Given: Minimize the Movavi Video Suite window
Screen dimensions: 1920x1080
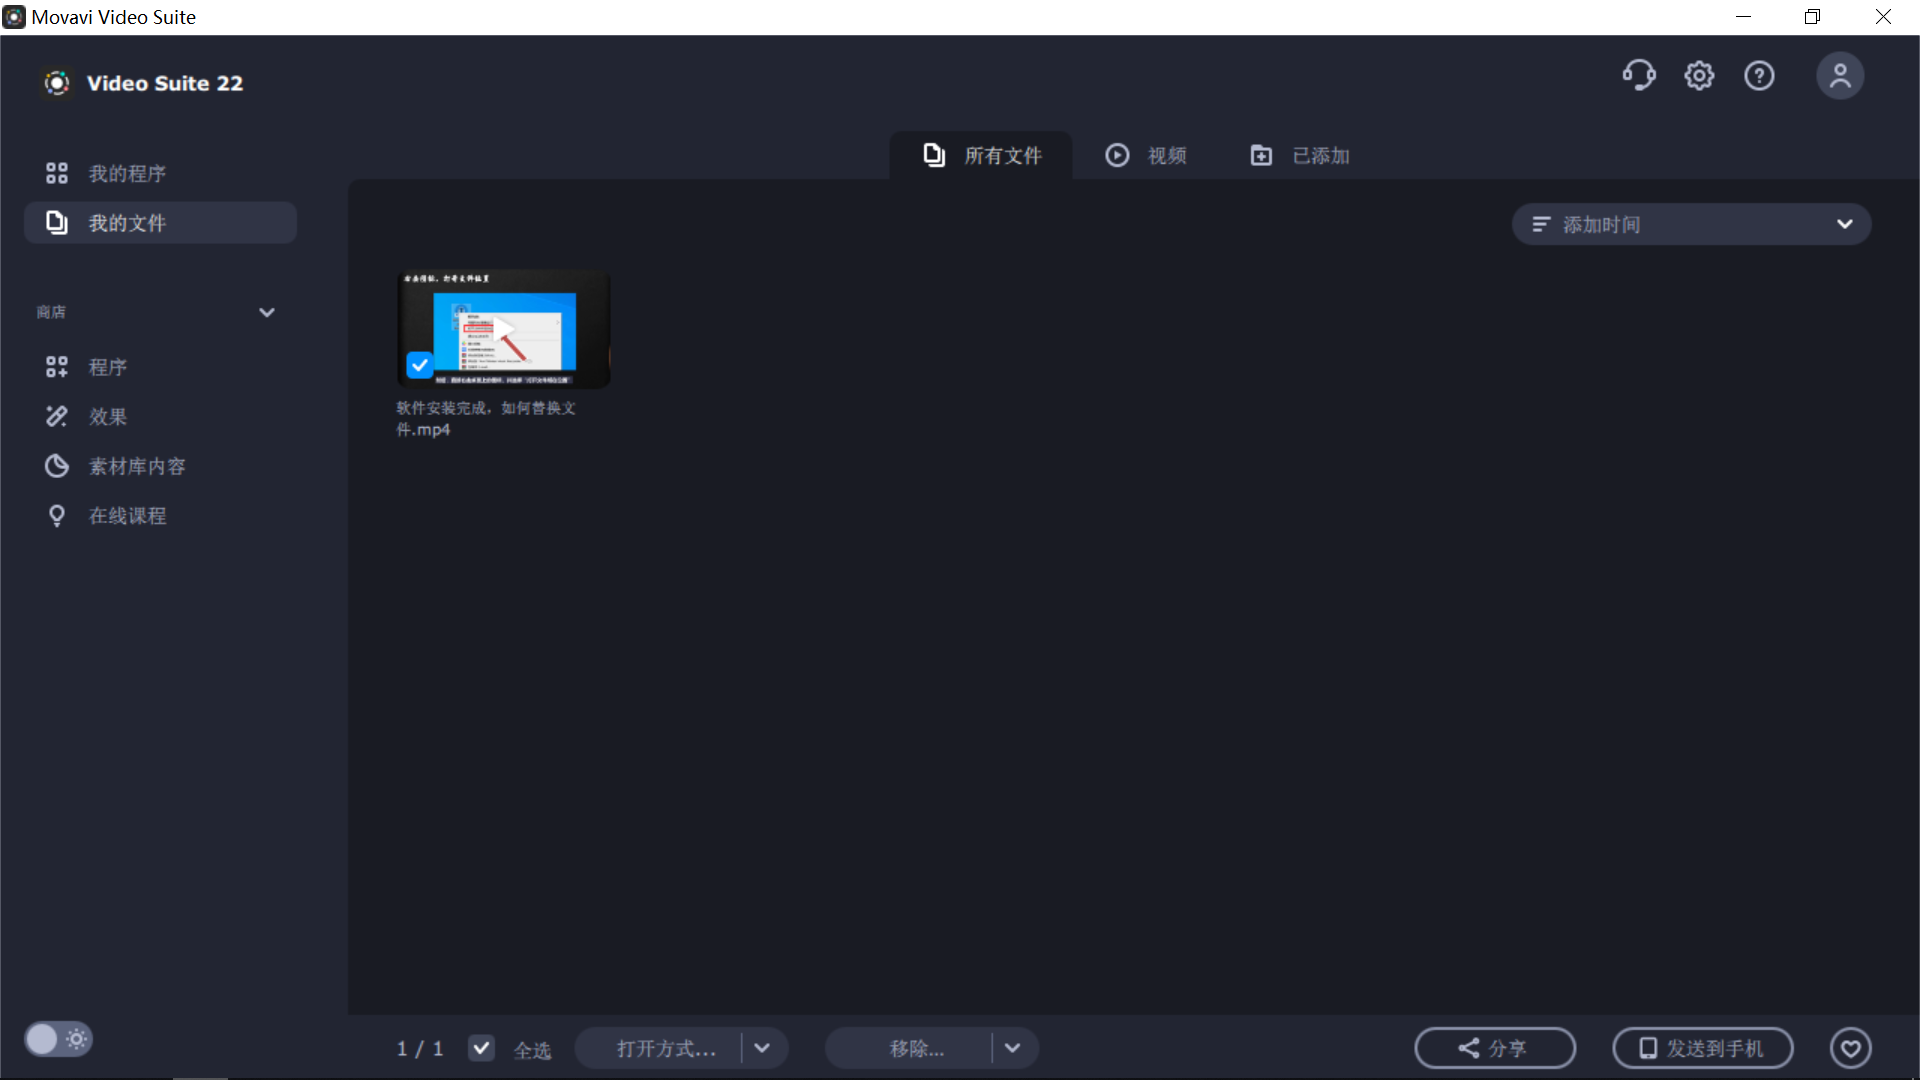Looking at the screenshot, I should [1743, 17].
